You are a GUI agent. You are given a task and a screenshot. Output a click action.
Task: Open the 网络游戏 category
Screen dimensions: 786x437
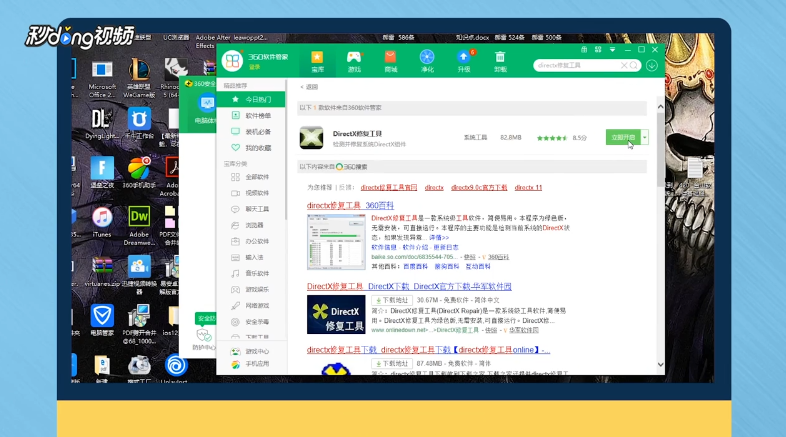(x=251, y=306)
